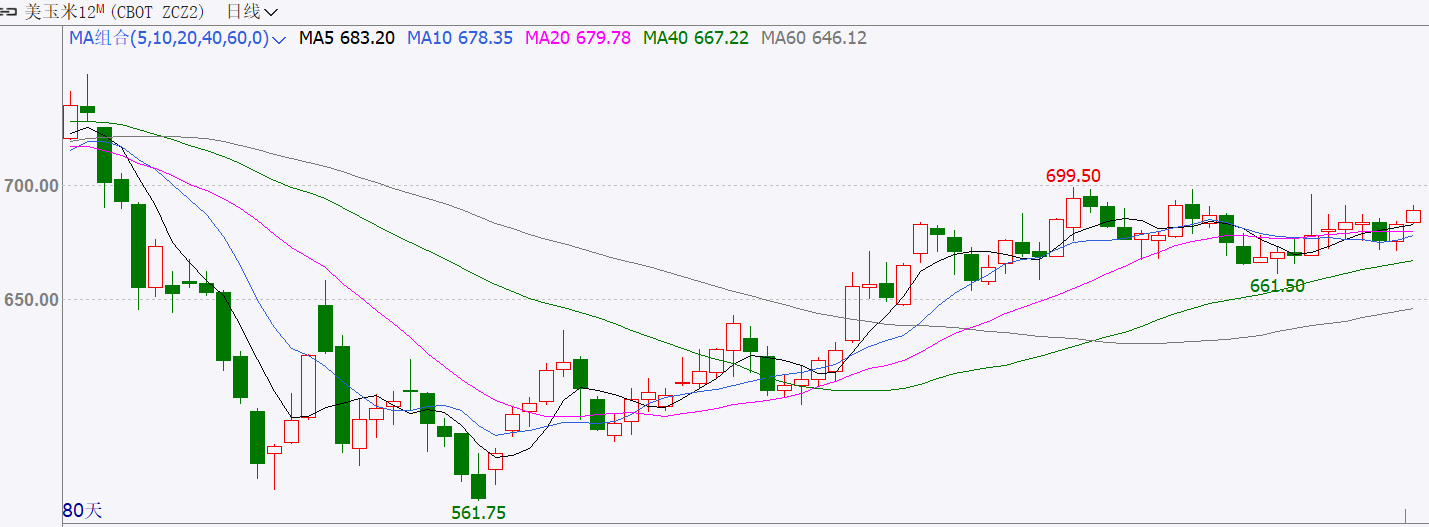
Task: Click the 699.50 high price label
Action: [x=1073, y=175]
